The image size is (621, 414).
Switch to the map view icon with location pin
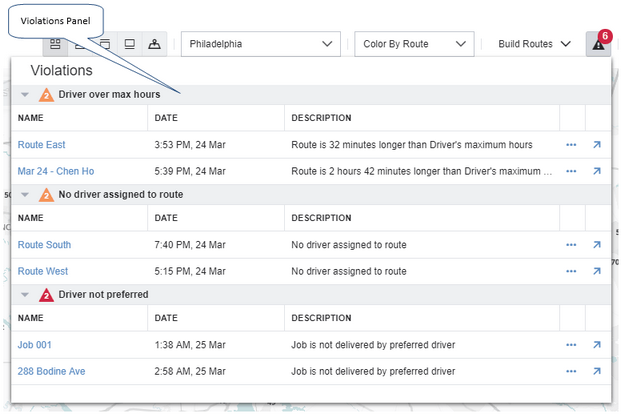(x=154, y=44)
